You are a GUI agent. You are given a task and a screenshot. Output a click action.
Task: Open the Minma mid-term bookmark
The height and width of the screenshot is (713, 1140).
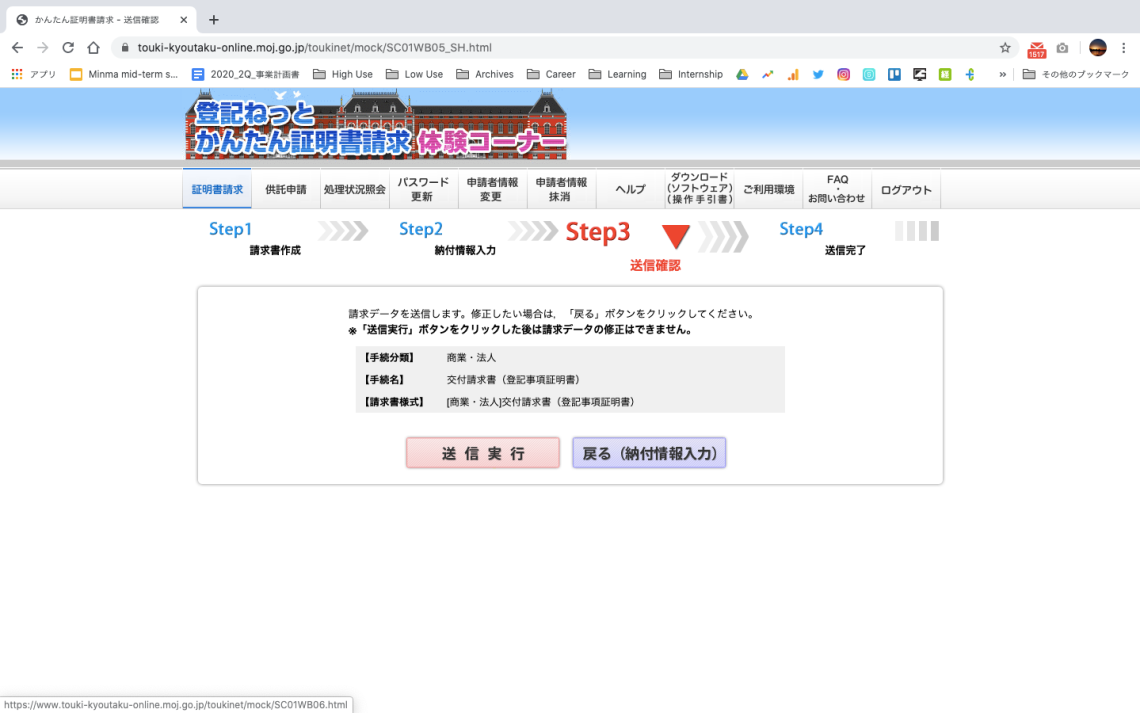[124, 74]
